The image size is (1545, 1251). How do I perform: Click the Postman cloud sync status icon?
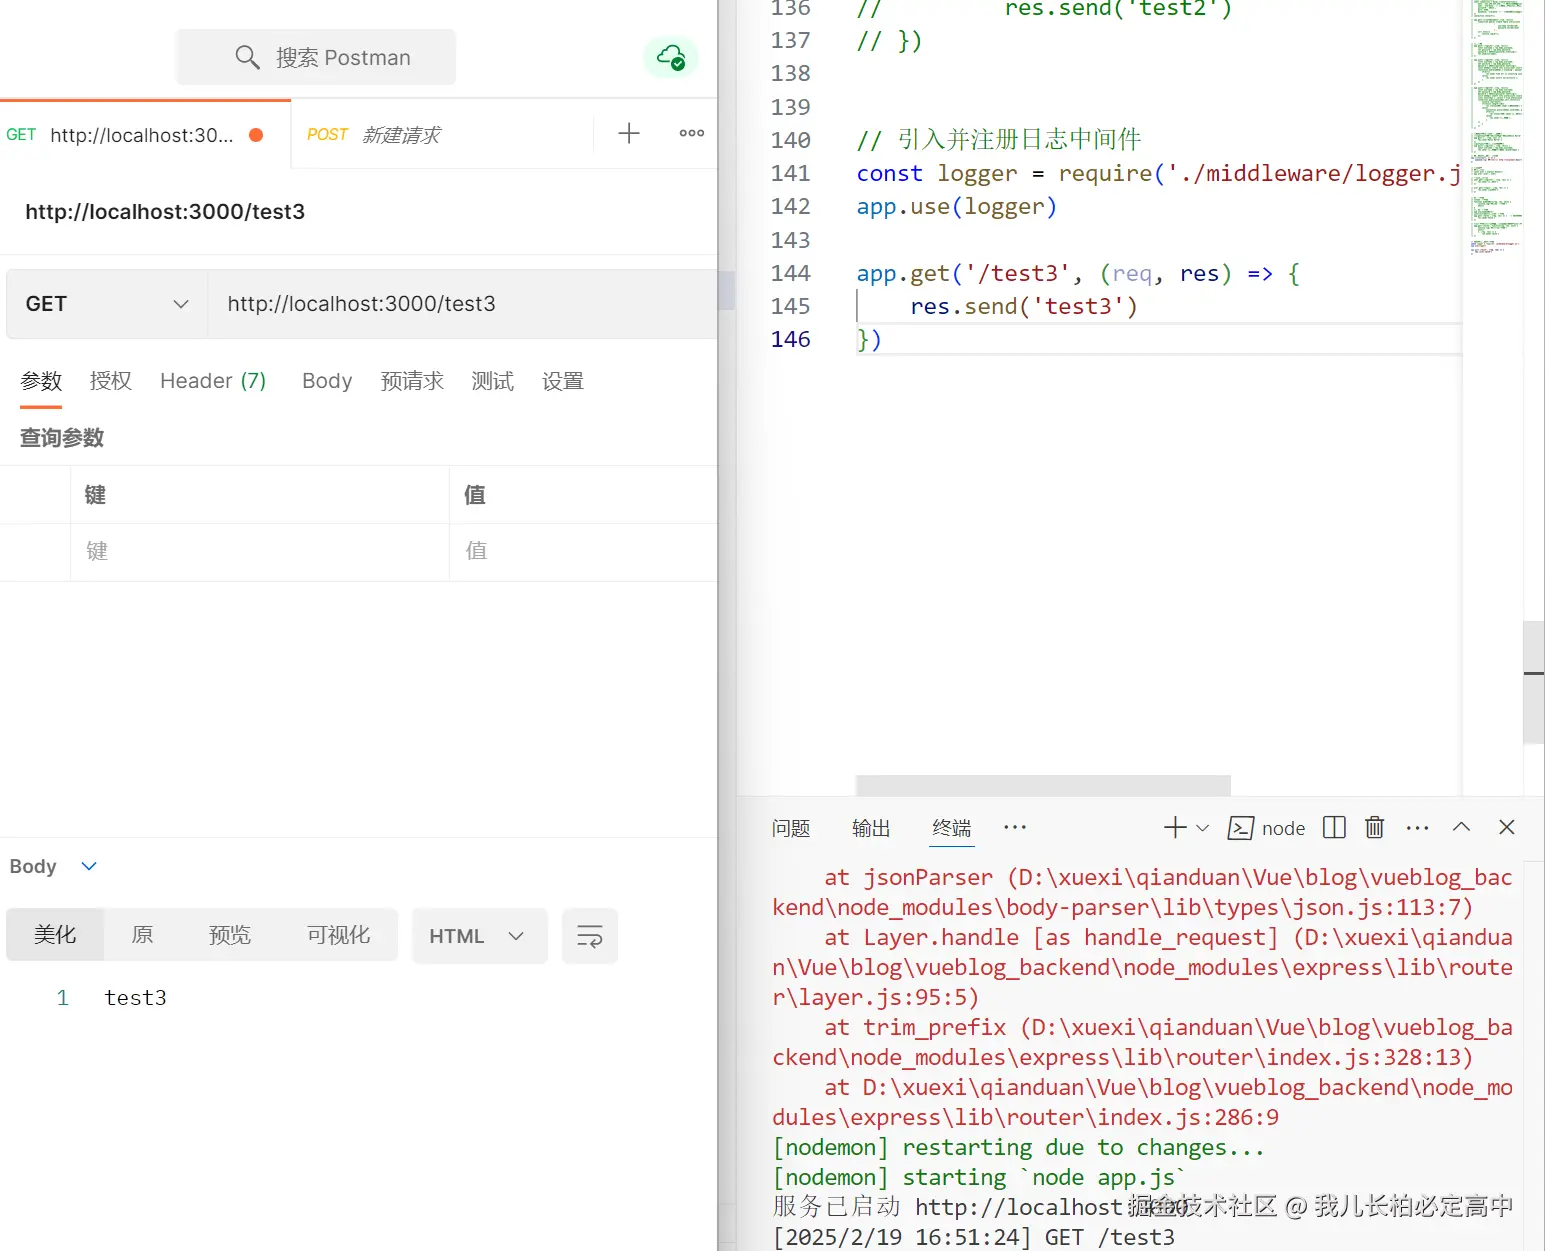pos(671,58)
